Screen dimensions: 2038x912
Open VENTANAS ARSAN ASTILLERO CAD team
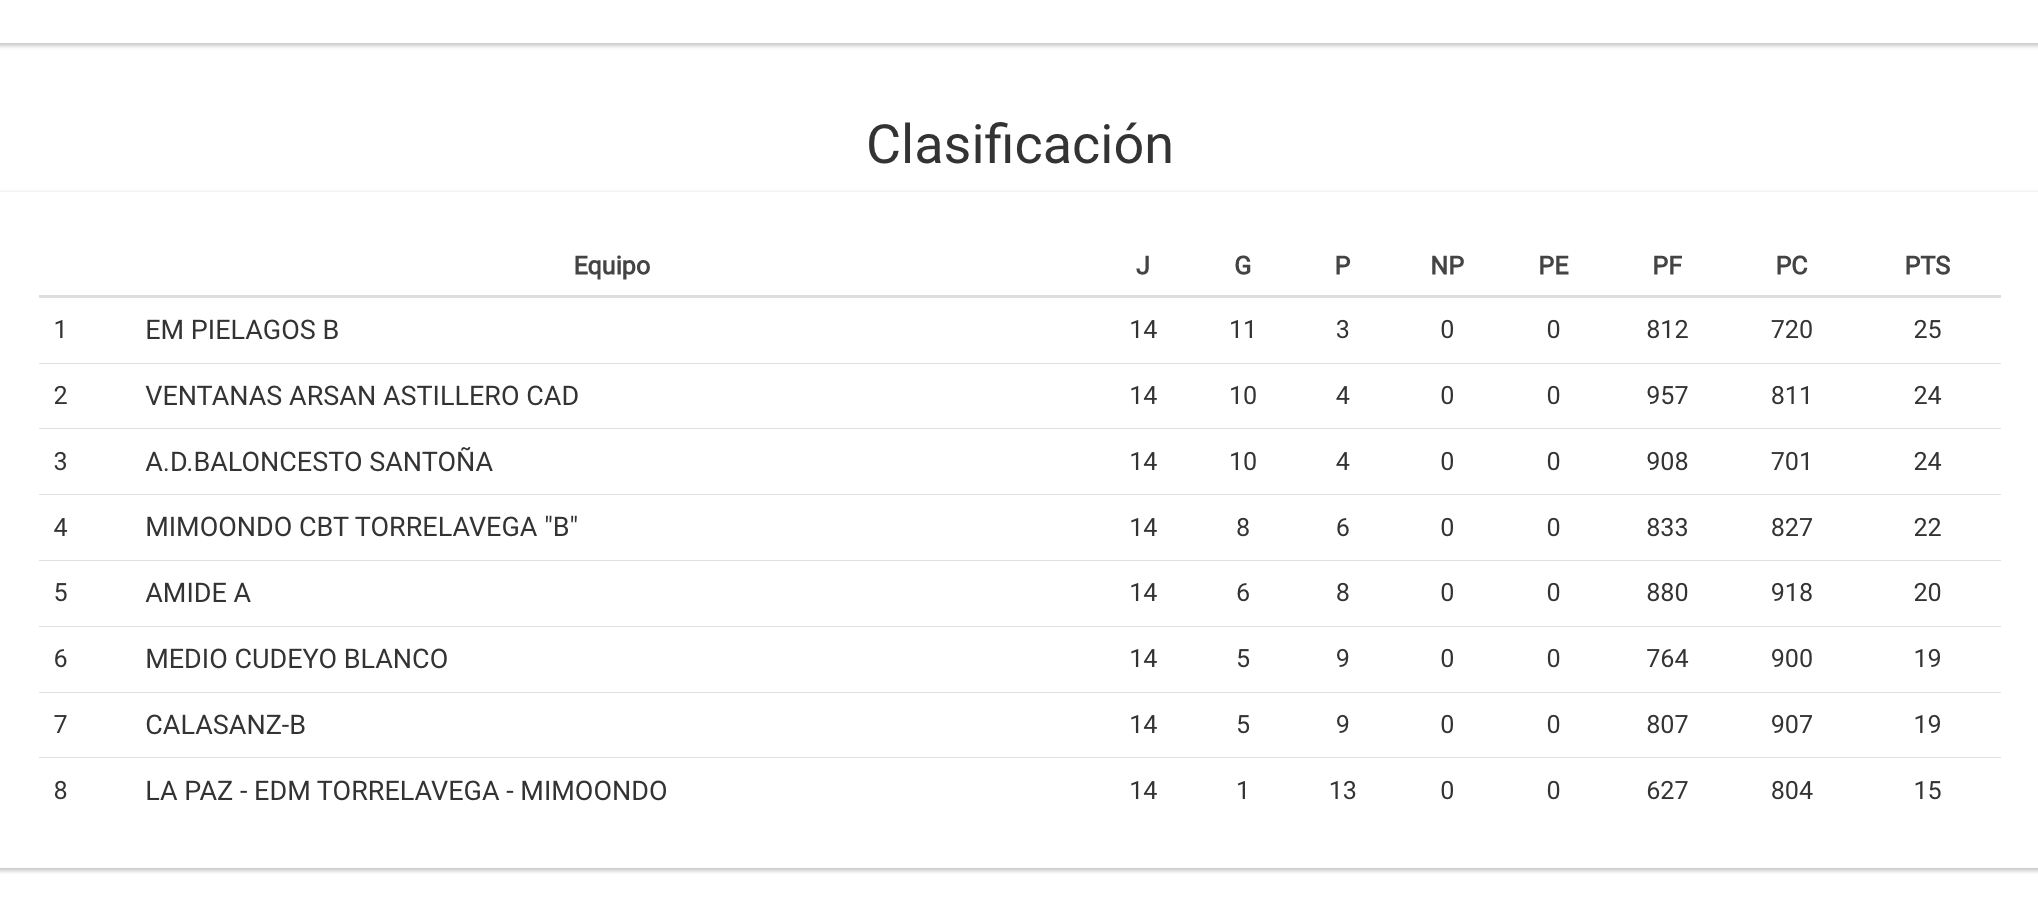361,396
